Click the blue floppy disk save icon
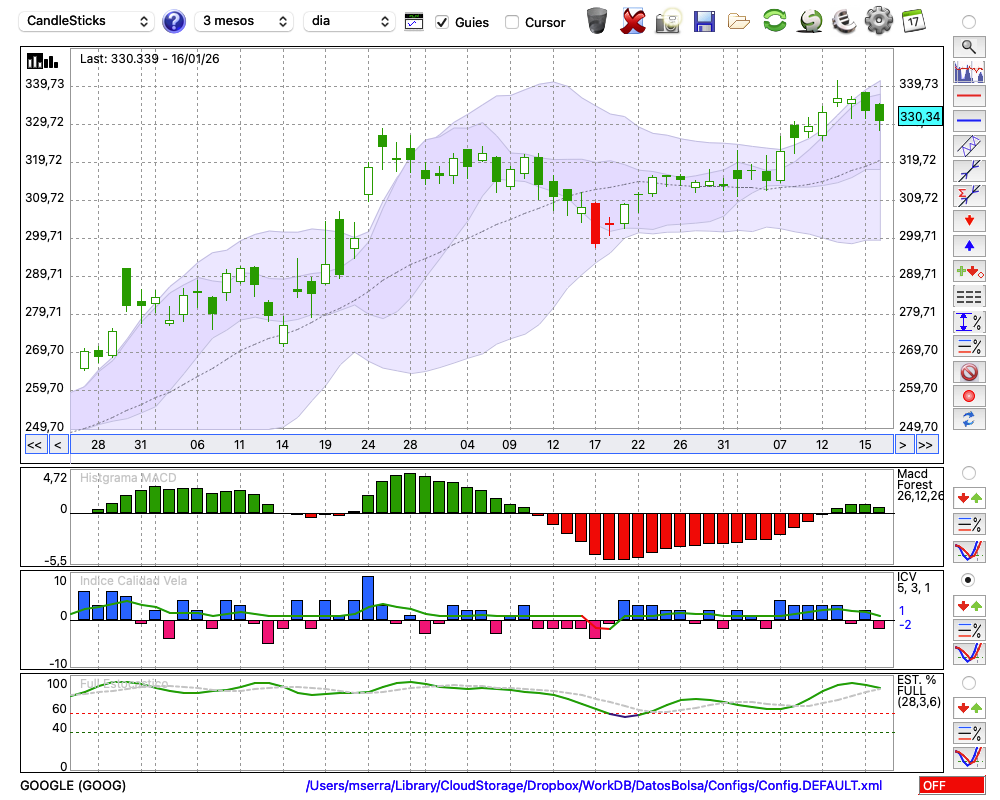1000x800 pixels. tap(704, 20)
